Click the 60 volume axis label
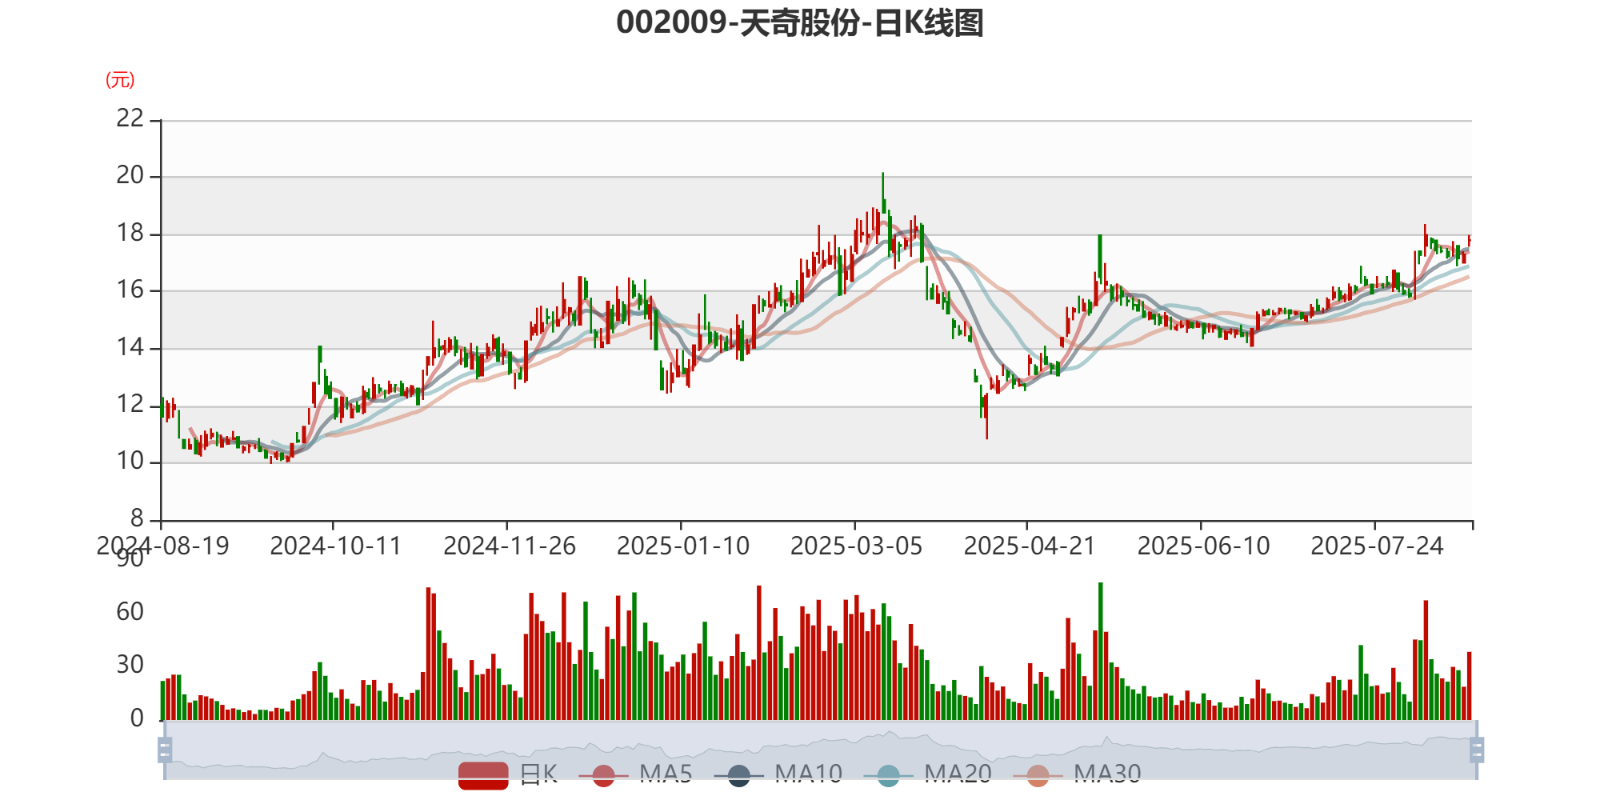1600x800 pixels. click(x=130, y=611)
